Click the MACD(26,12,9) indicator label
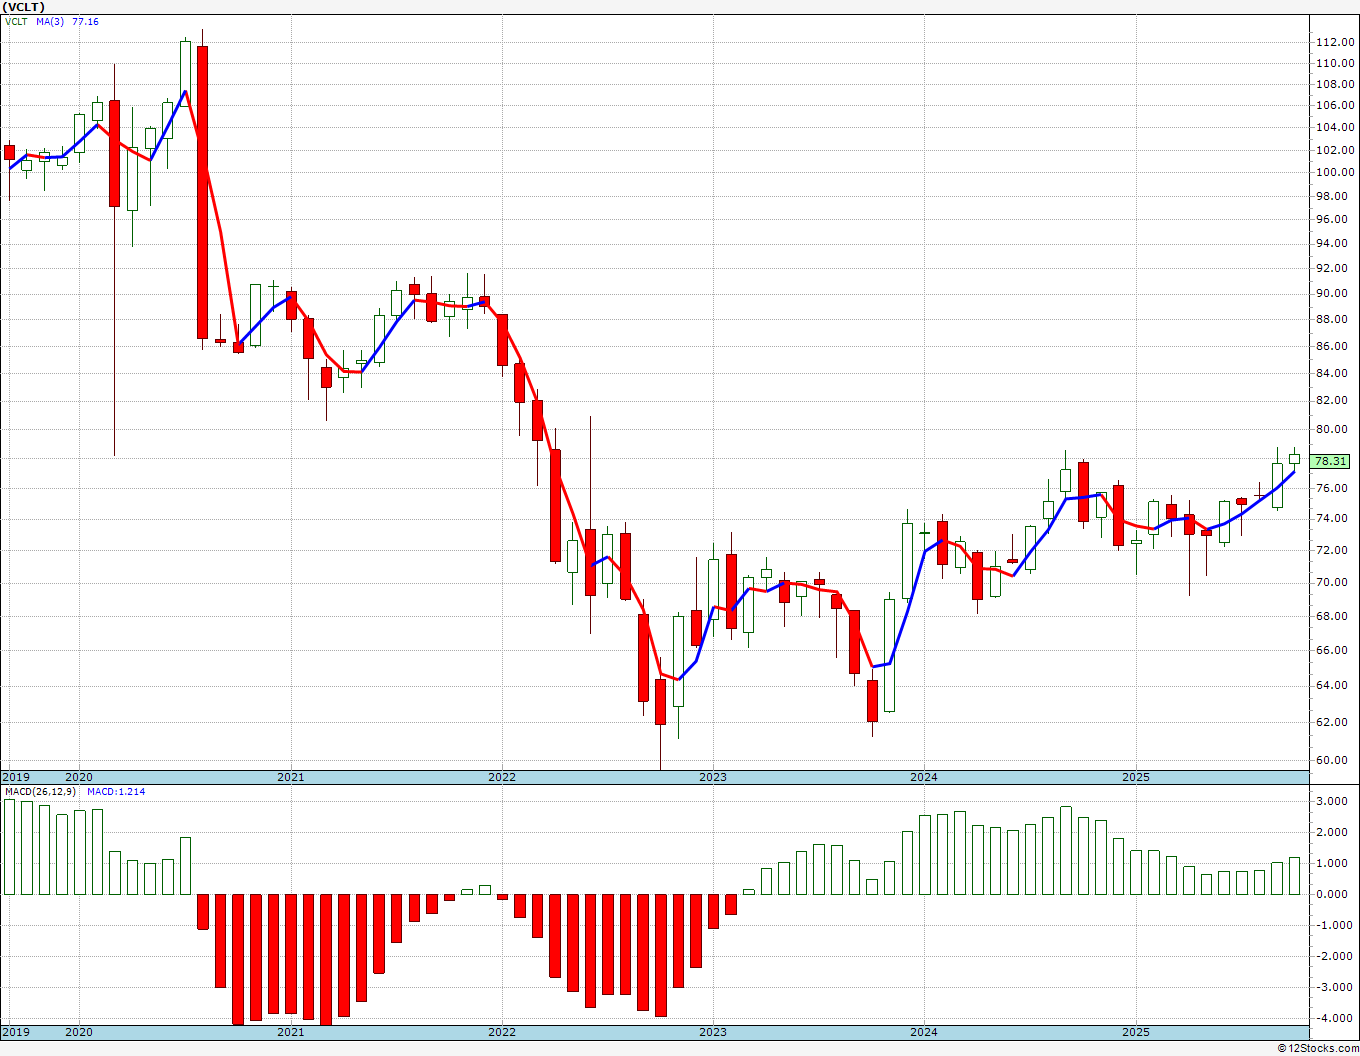1360x1056 pixels. click(x=40, y=792)
